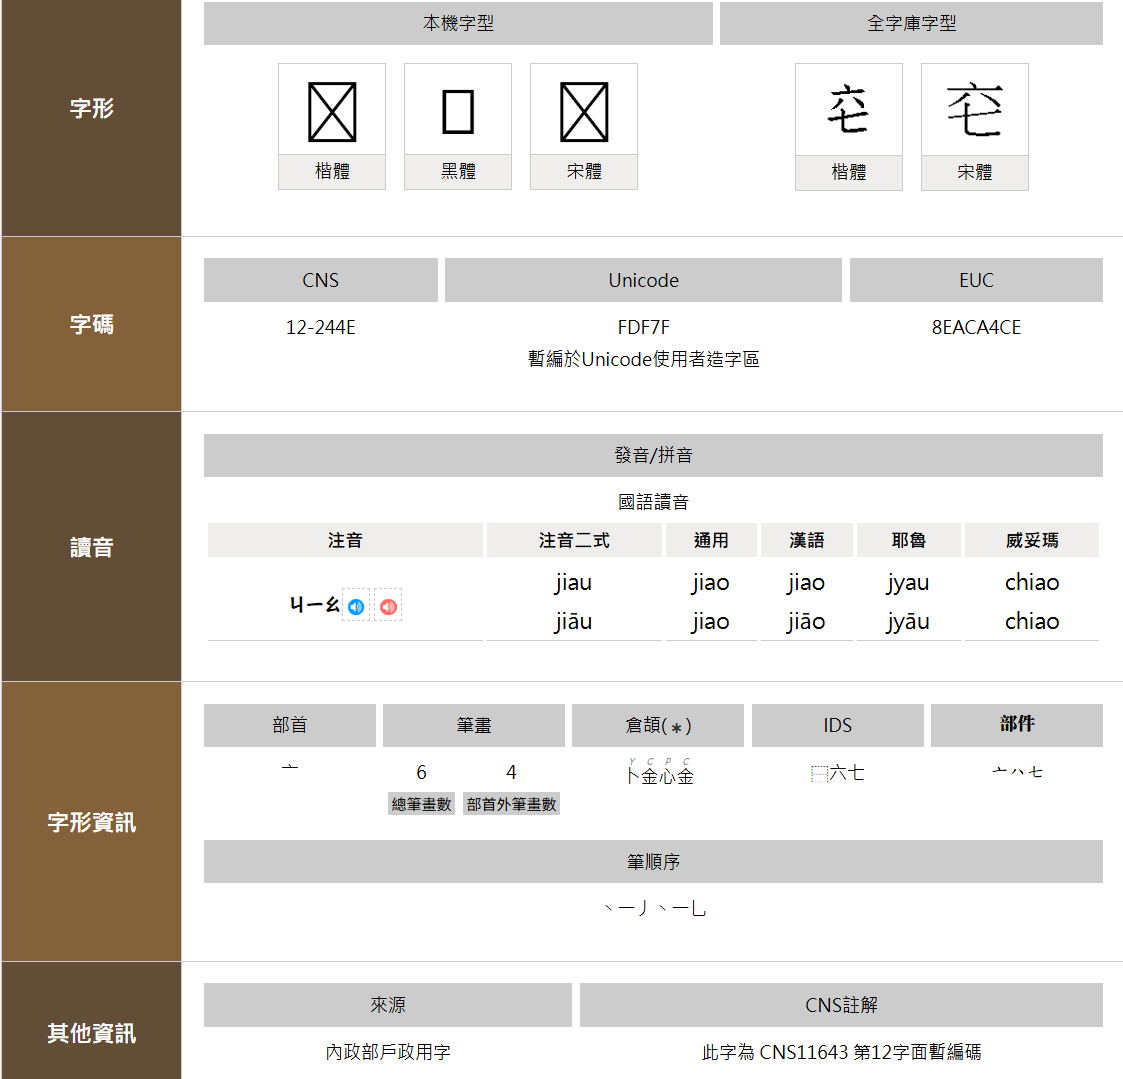Click the 其他資訊 sidebar section label
The image size is (1123, 1079).
coord(92,1033)
